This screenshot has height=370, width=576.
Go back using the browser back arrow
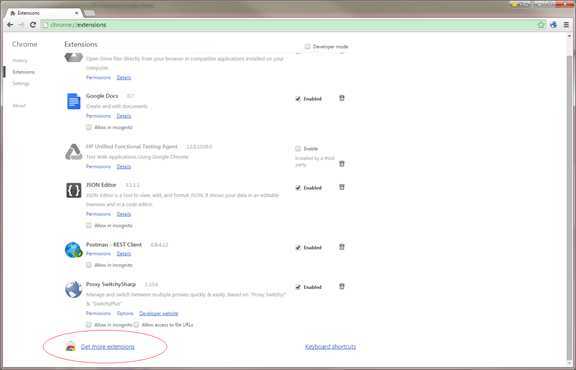(x=10, y=25)
